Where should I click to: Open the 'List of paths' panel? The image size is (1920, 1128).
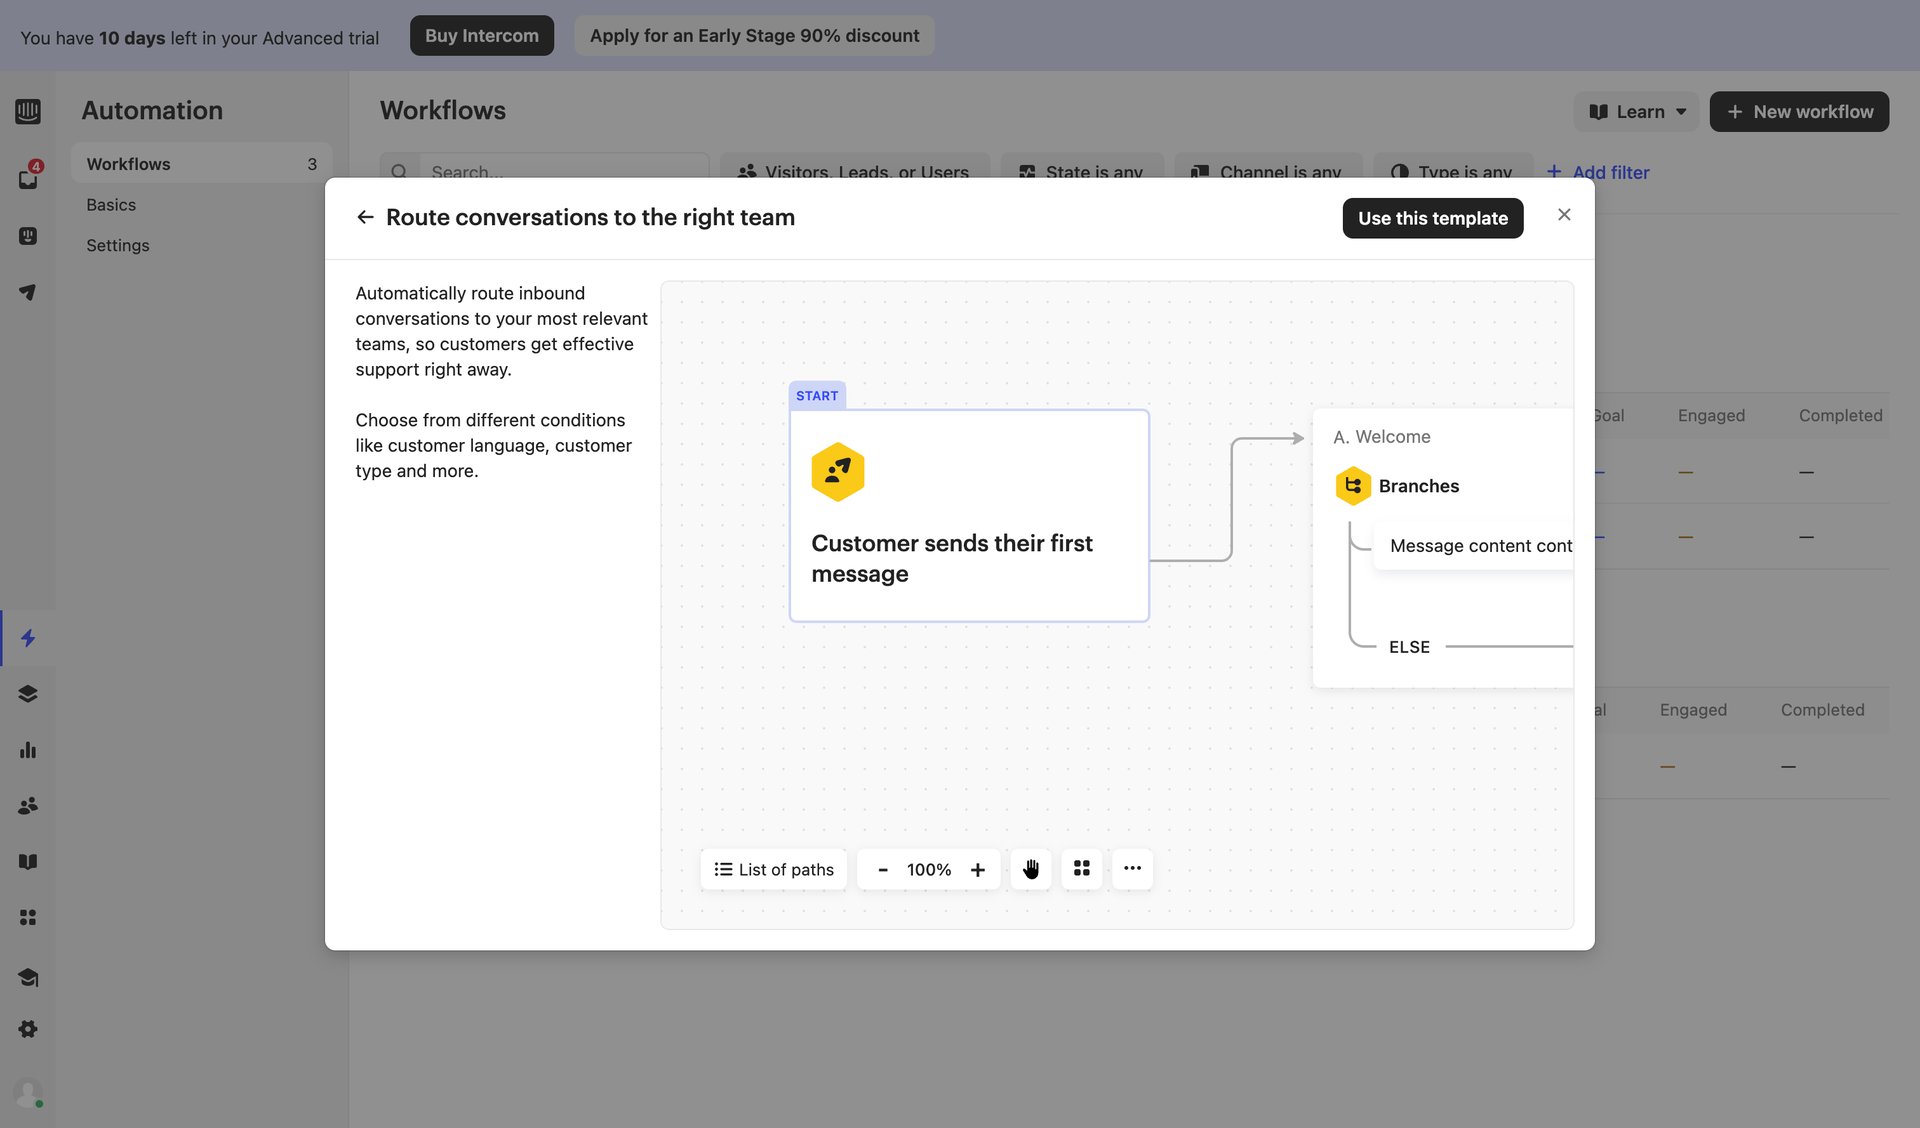pos(772,869)
